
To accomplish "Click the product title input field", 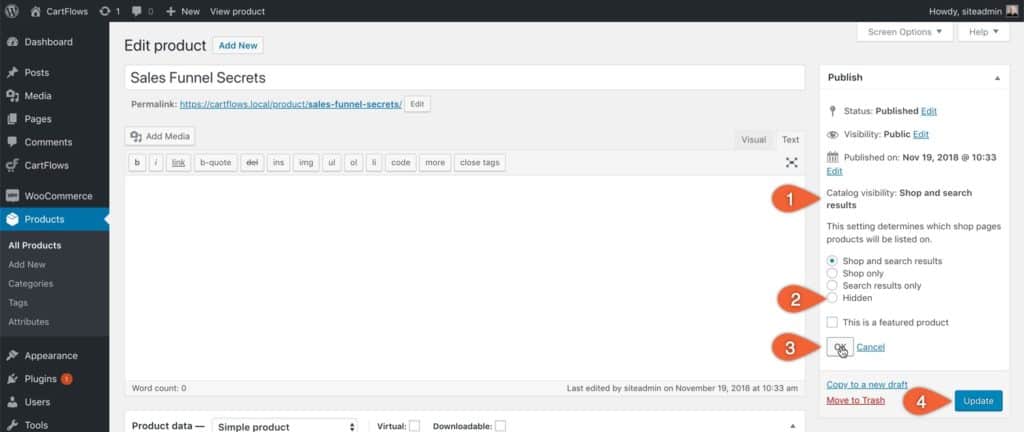I will pos(464,77).
